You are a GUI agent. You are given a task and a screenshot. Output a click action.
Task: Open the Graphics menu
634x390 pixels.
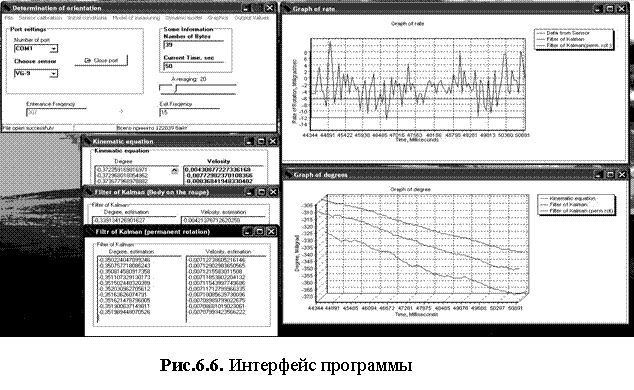point(218,18)
